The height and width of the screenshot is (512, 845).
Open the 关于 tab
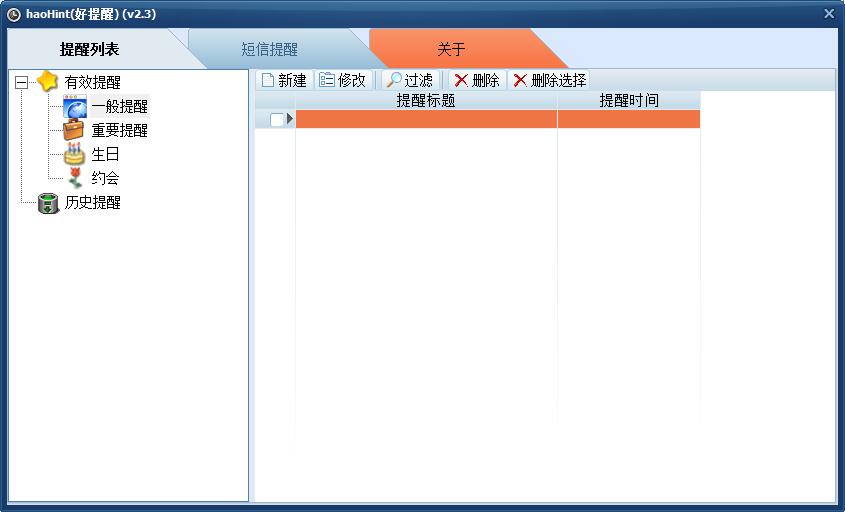pyautogui.click(x=451, y=49)
